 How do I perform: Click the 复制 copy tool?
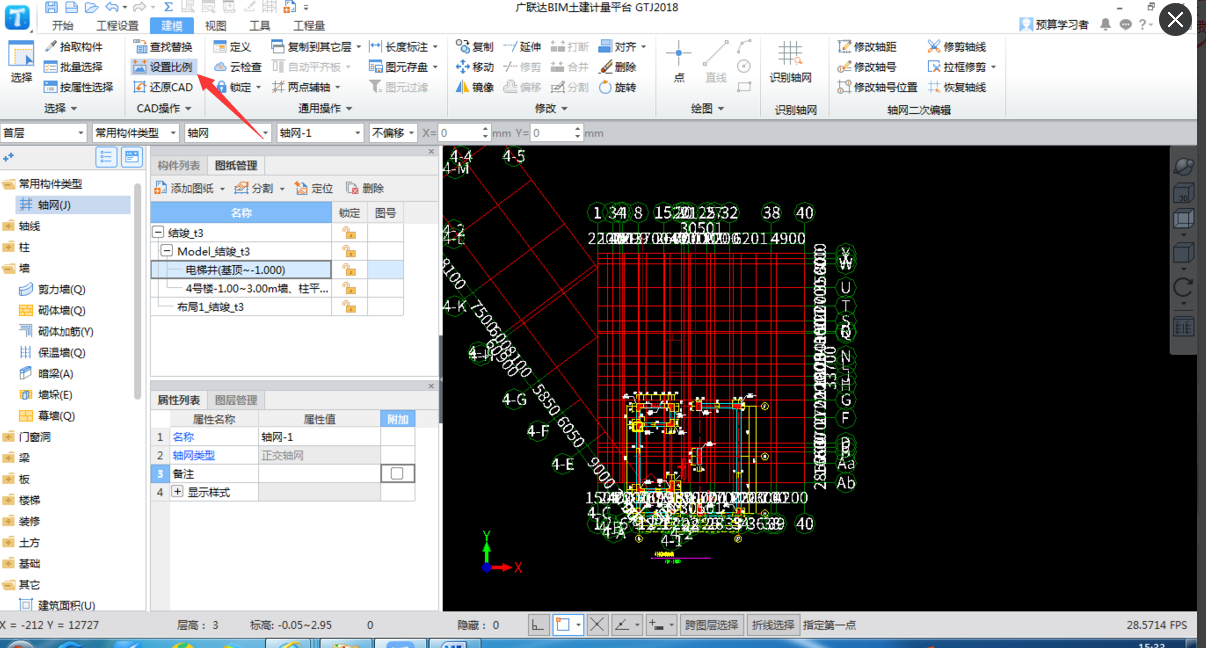click(x=475, y=47)
